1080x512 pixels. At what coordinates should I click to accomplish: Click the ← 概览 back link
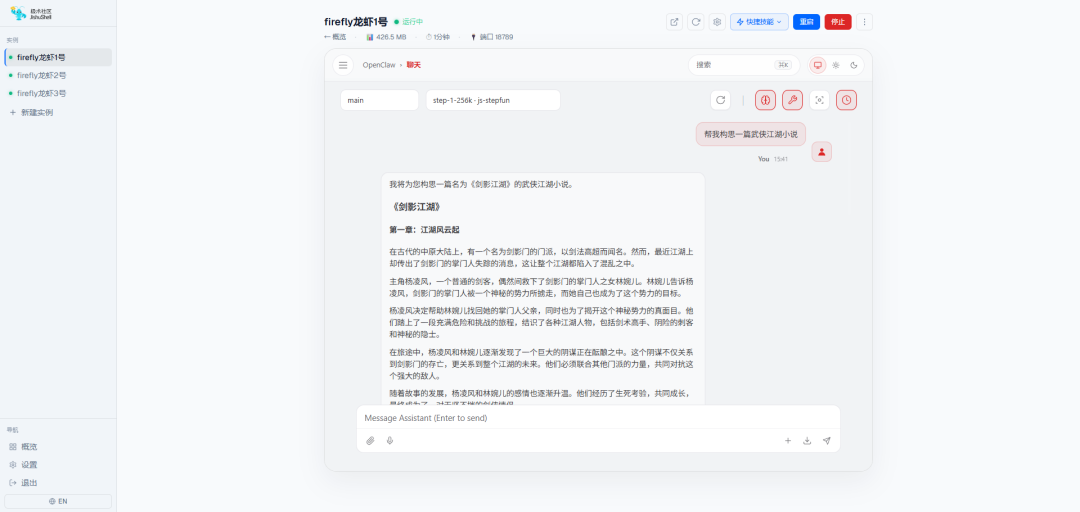point(335,37)
